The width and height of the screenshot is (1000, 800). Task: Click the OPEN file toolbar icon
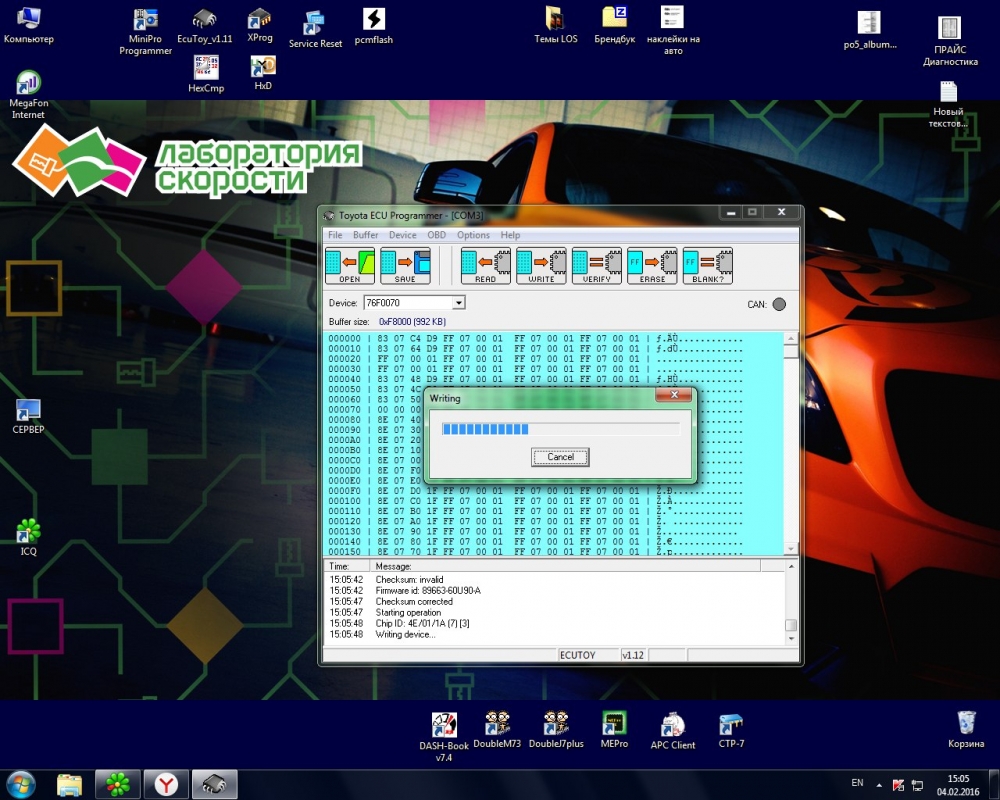[349, 265]
